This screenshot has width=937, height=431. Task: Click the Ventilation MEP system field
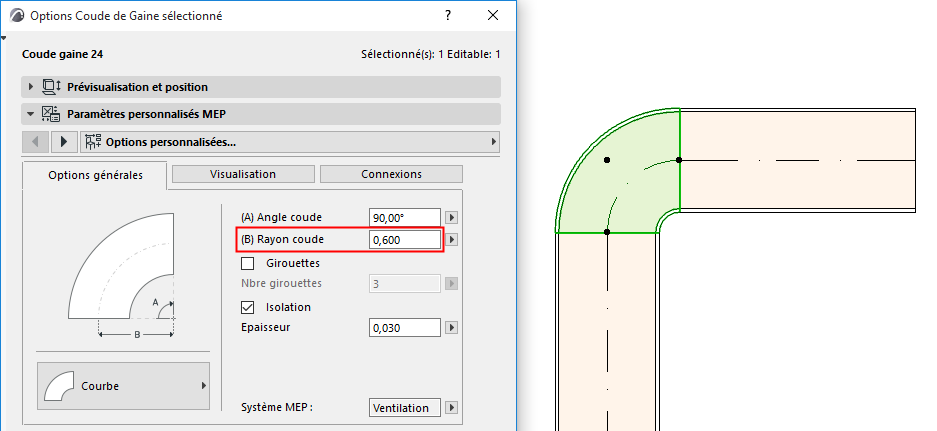pyautogui.click(x=405, y=408)
